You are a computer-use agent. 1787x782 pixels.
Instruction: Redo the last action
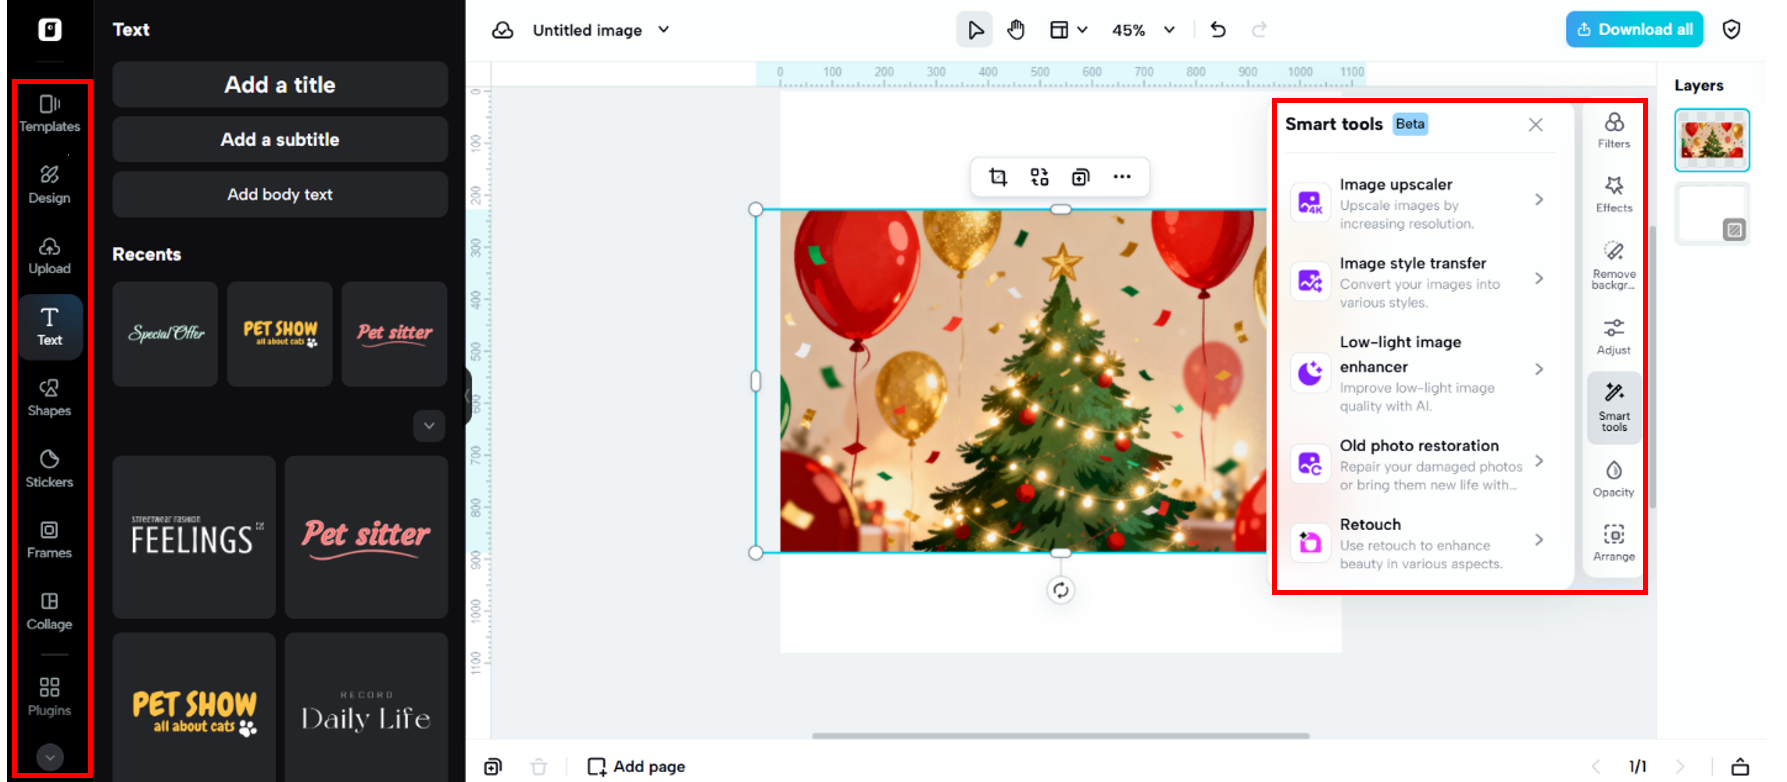tap(1260, 30)
